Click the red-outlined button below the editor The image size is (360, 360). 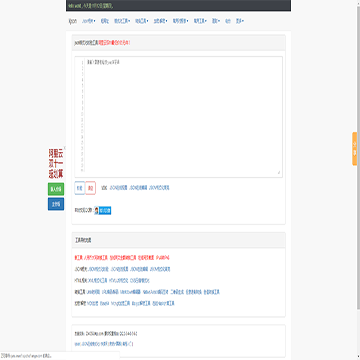point(90,188)
